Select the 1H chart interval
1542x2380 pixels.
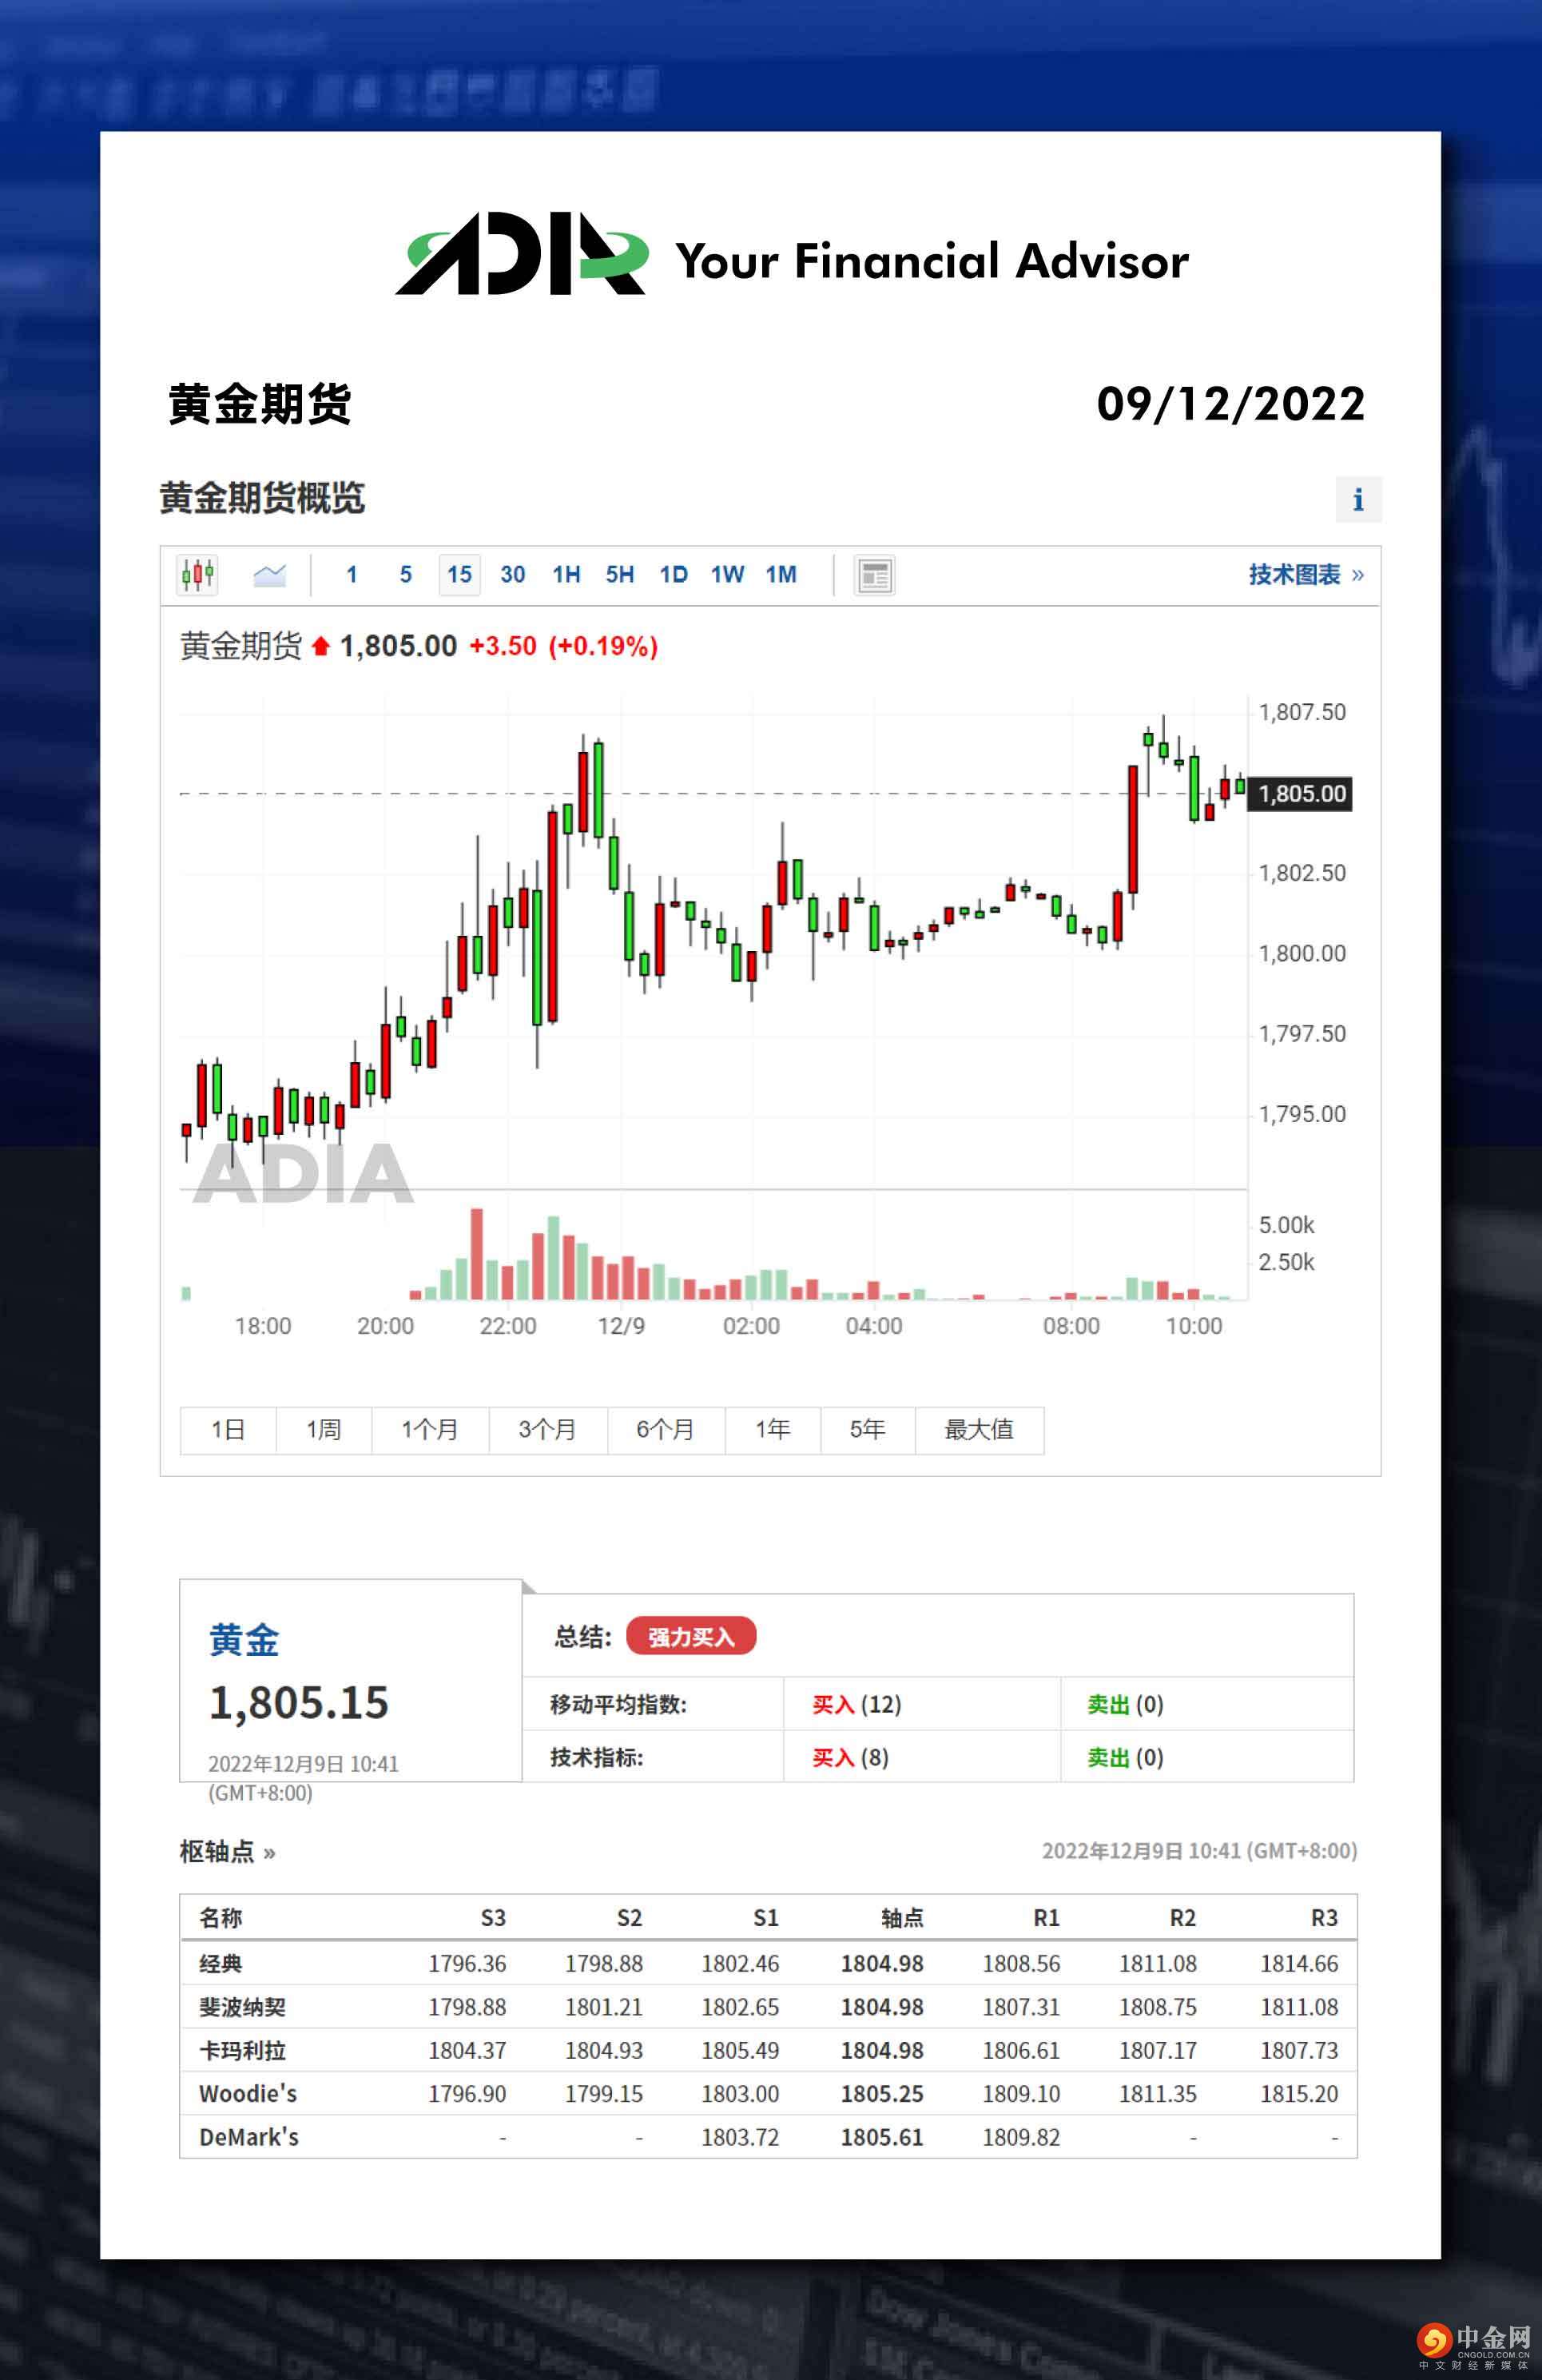click(566, 575)
